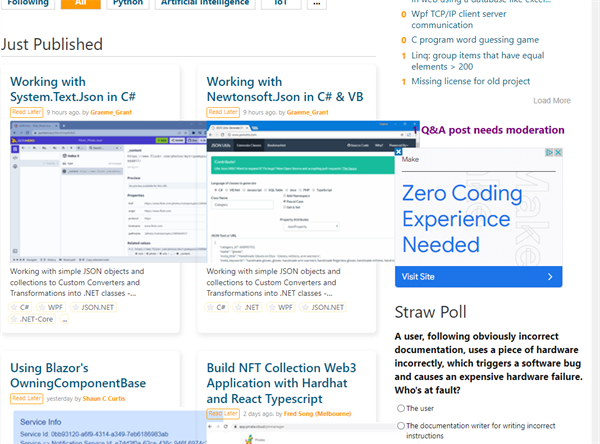600x444 pixels.
Task: Click Read Later on System.Text.Json article
Action: click(26, 112)
